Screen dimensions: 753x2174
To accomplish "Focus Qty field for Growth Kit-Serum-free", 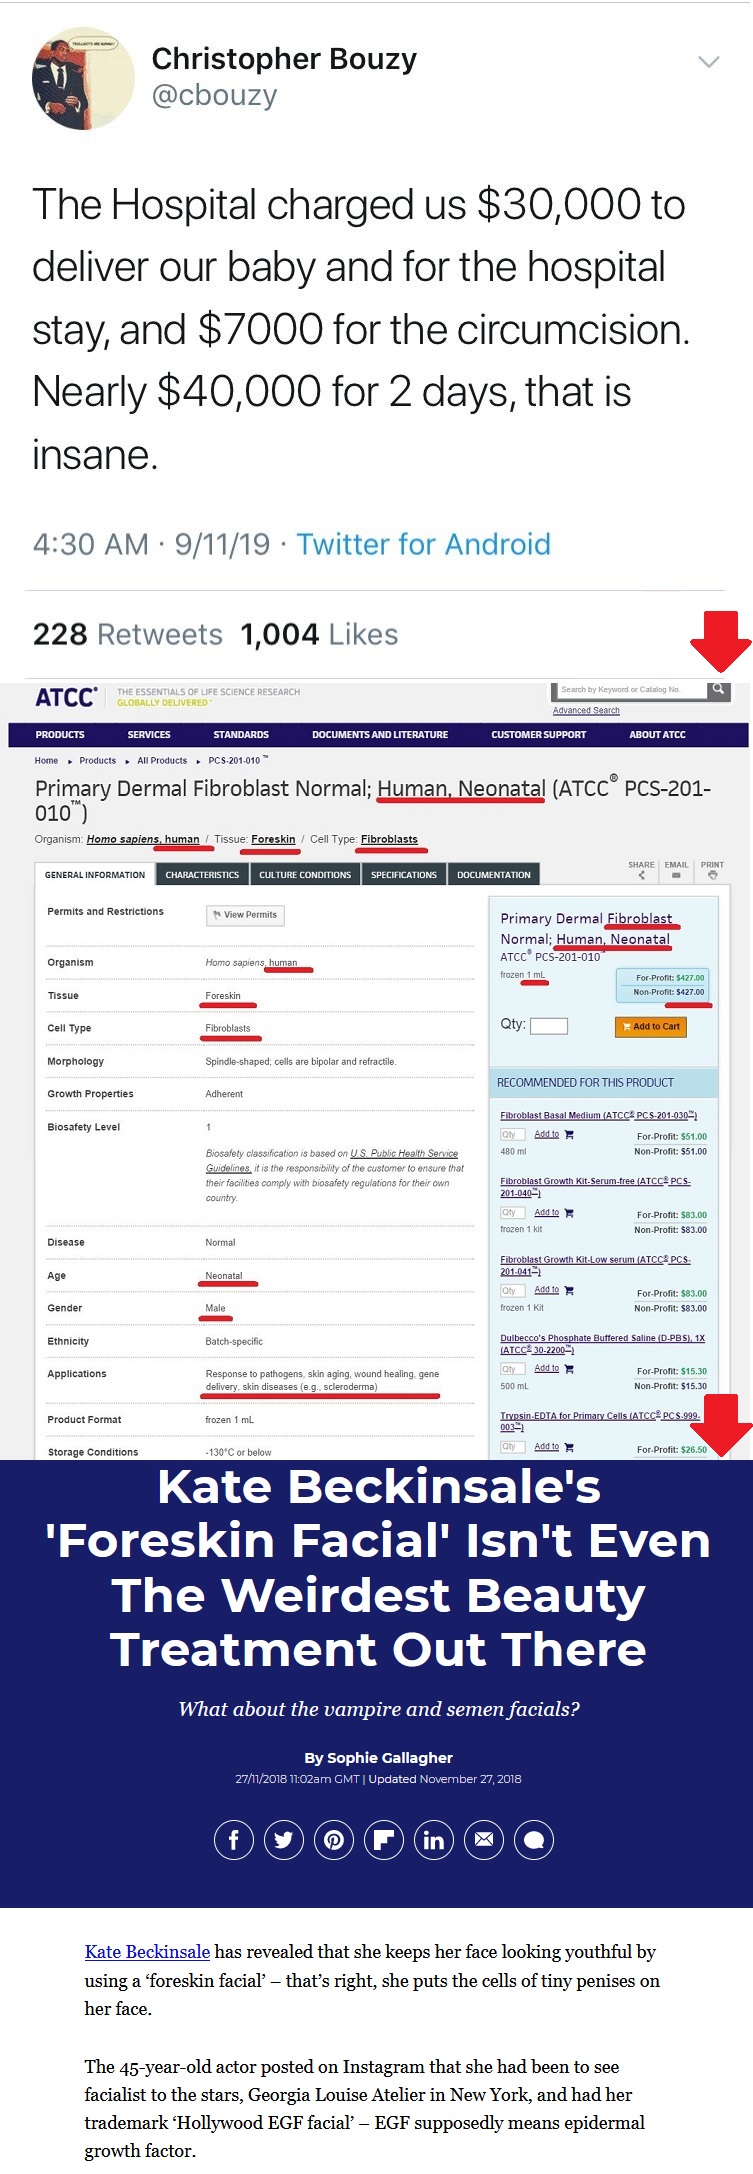I will [x=512, y=1212].
